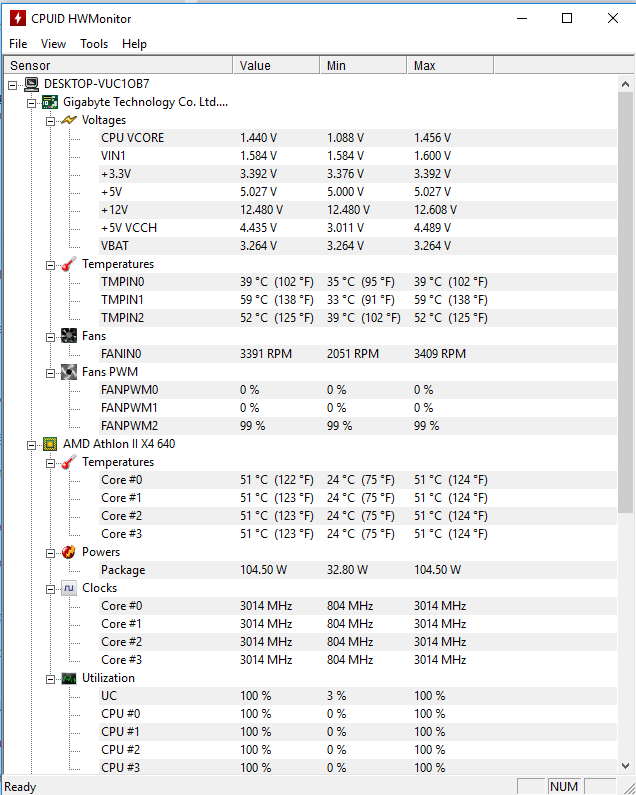Screen dimensions: 636x795
Task: Collapse the Voltages tree node
Action: coord(50,120)
